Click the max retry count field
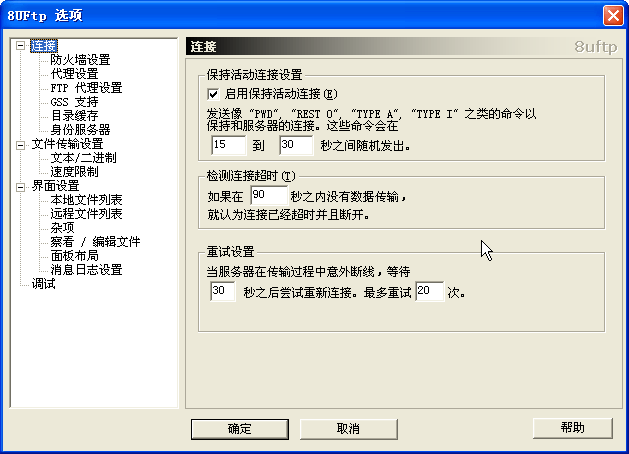This screenshot has height=454, width=629. [430, 292]
